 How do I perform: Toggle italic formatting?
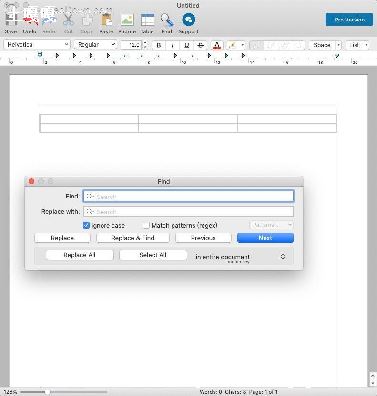172,45
